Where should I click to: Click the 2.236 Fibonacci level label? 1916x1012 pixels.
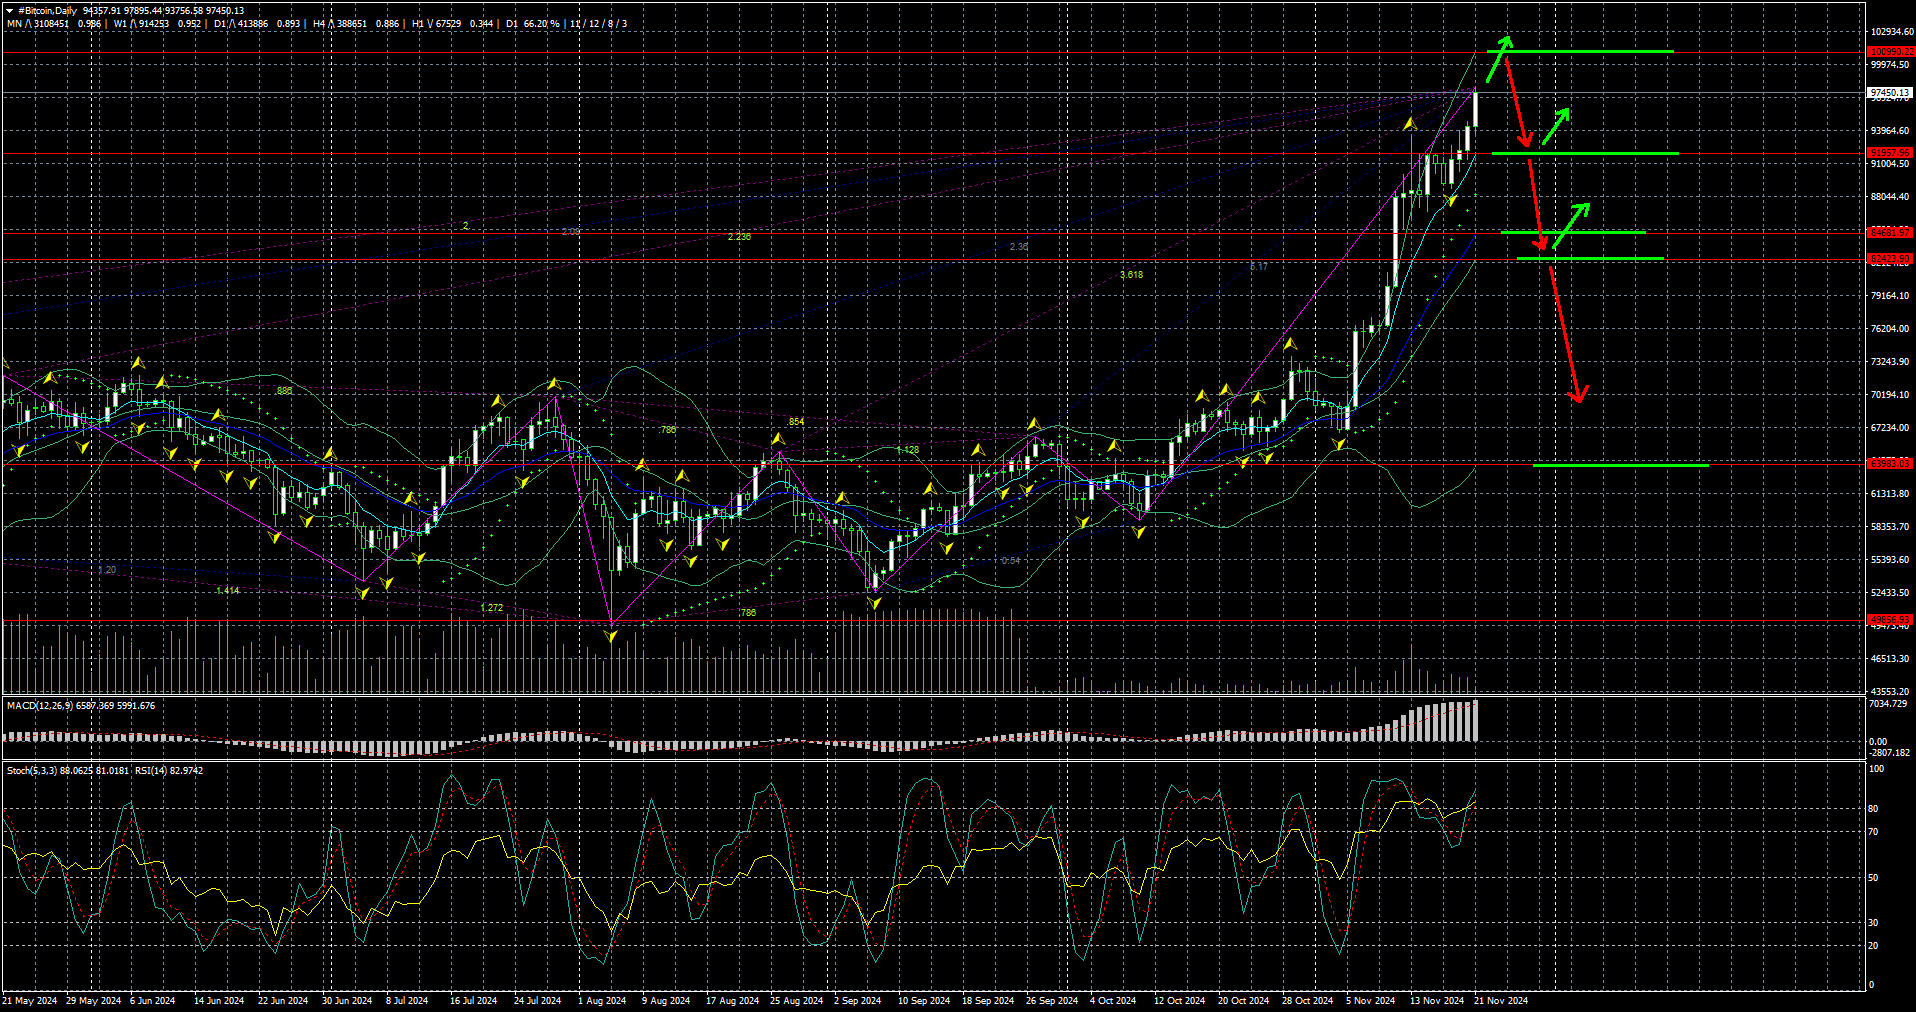(739, 237)
